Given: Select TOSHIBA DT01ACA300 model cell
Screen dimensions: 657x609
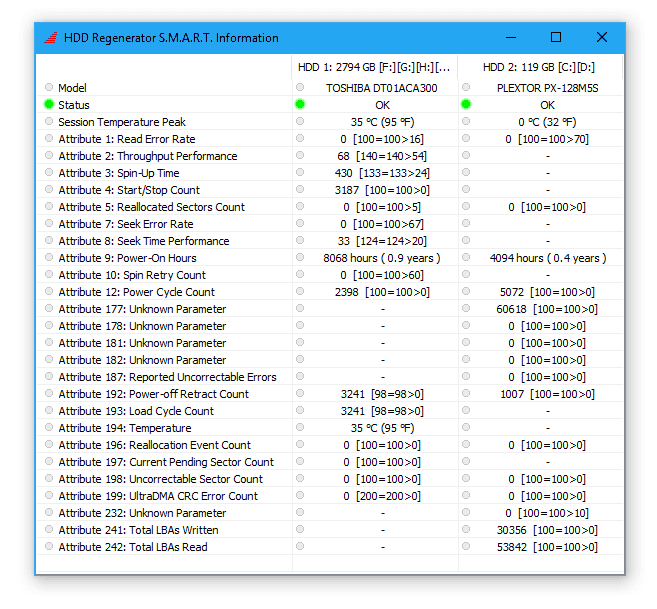Looking at the screenshot, I should pos(382,88).
